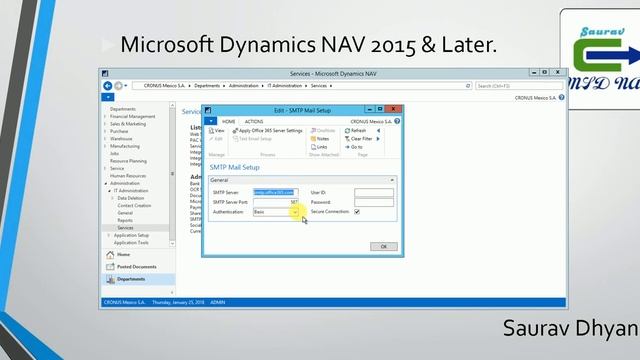Click Administration in the address breadcrumb
This screenshot has height=360, width=640.
tap(243, 86)
